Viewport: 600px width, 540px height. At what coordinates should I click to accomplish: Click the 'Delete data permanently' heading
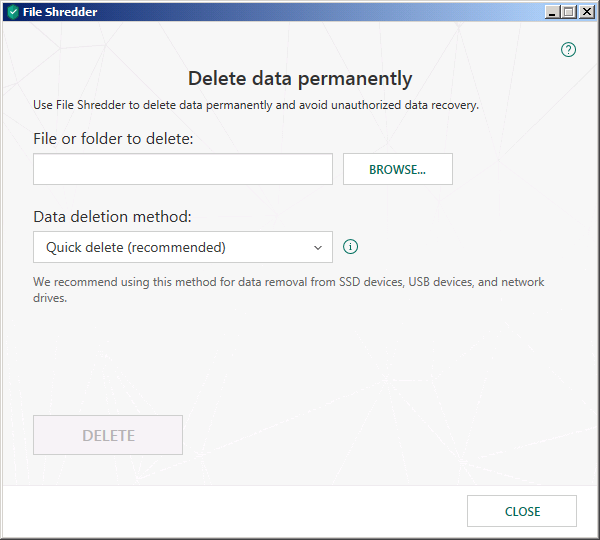[300, 78]
